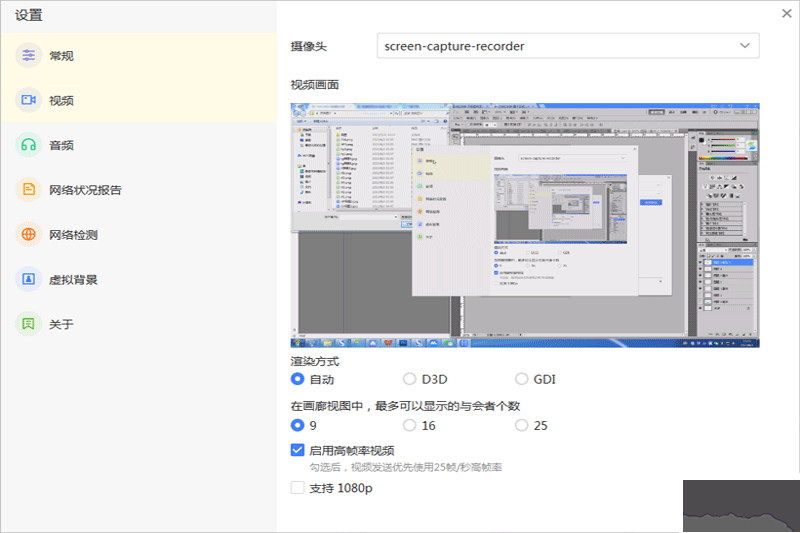Close the settings dialog with X
The image size is (800, 533).
[x=785, y=13]
